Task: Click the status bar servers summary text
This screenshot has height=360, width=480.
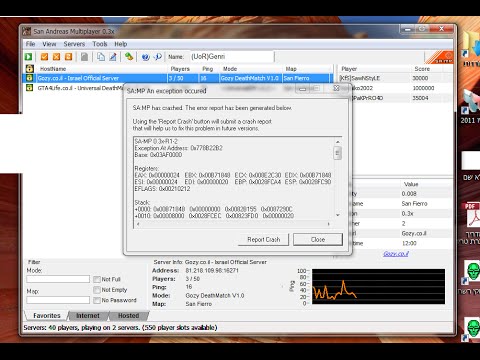Action: 120,328
